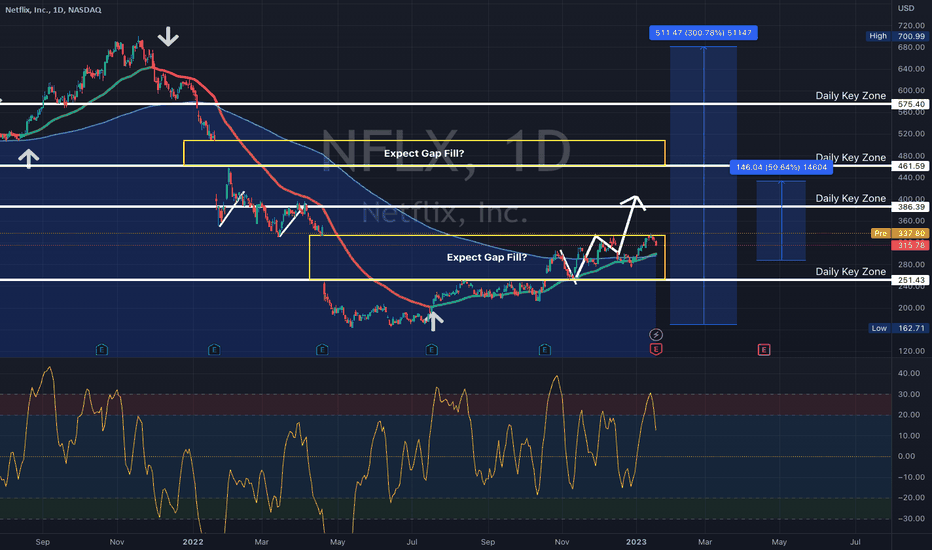Screen dimensions: 932x550
Task: Select the High 700.99 price label
Action: pos(896,36)
